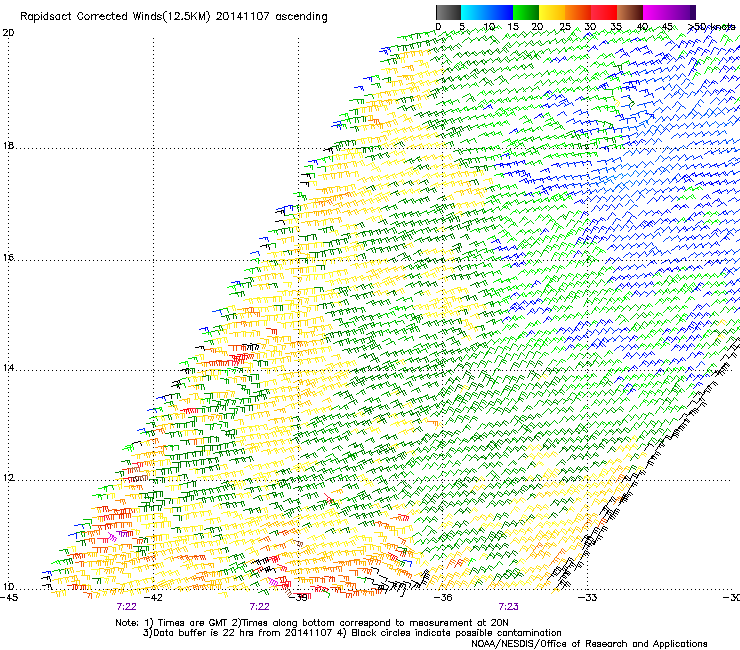
Task: Click latitude axis label 16
Action: (8, 258)
